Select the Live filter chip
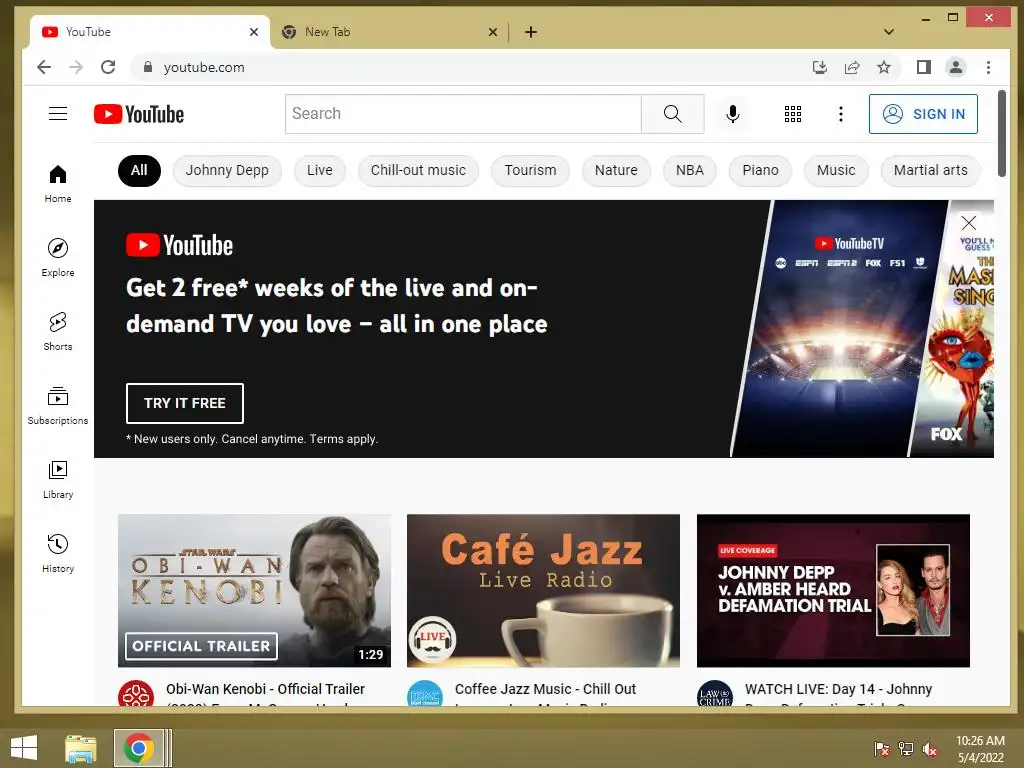Image resolution: width=1024 pixels, height=768 pixels. coord(320,170)
